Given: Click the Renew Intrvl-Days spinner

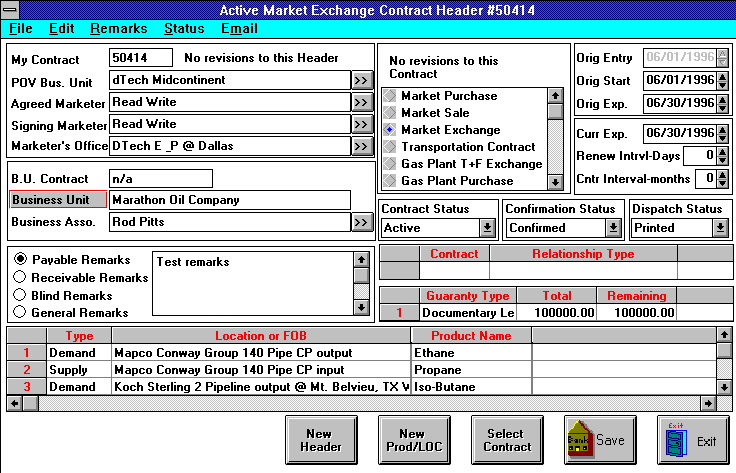Looking at the screenshot, I should click(723, 156).
